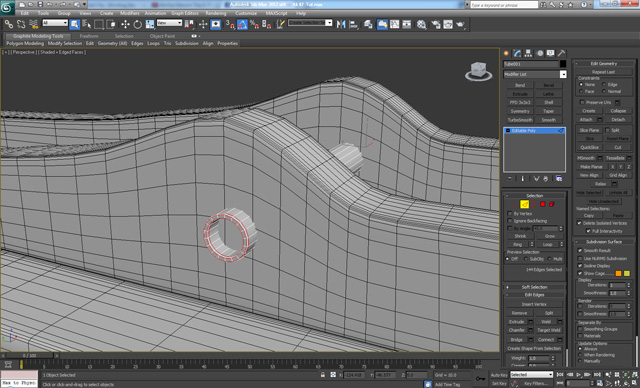Screen dimensions: 640x388
Task: Click the Loop selection button
Action: click(547, 244)
